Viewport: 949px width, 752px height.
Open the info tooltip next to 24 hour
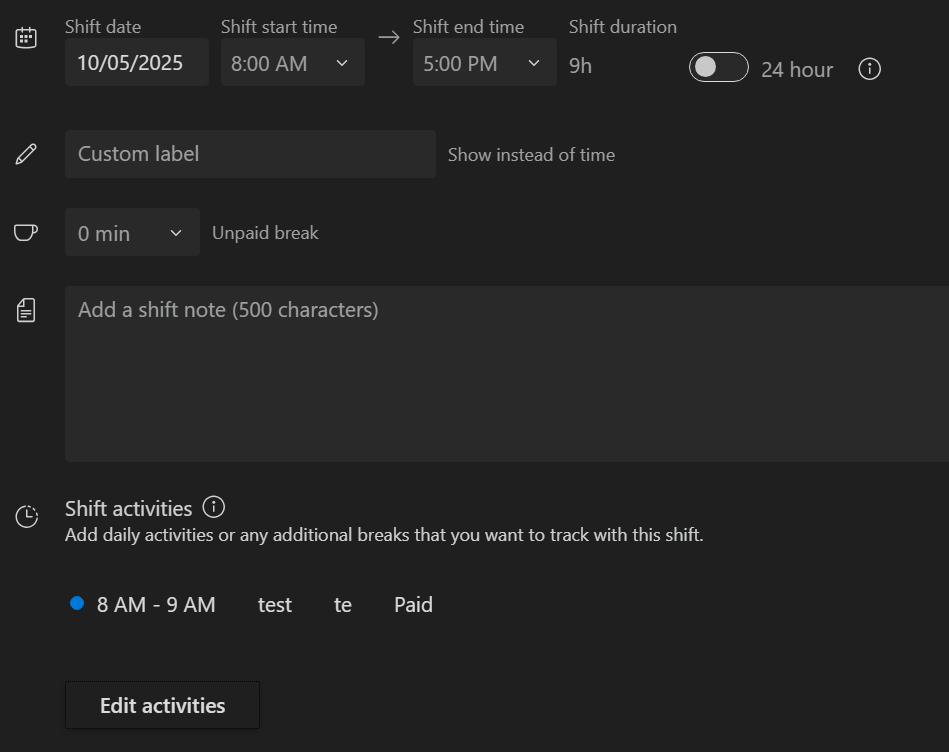coord(869,69)
